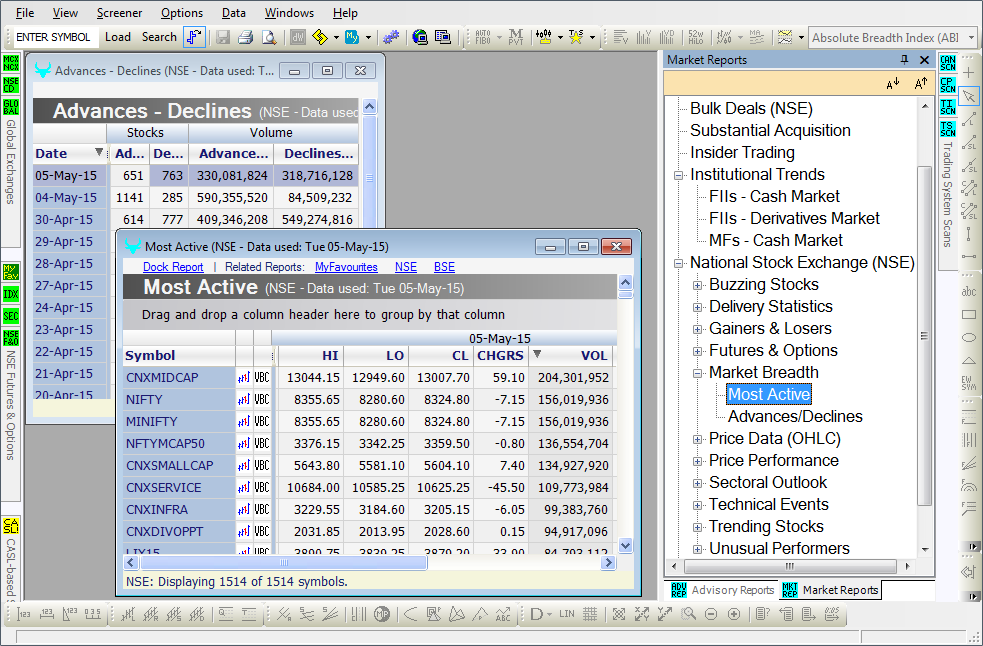Open the Options menu
983x646 pixels.
click(182, 13)
